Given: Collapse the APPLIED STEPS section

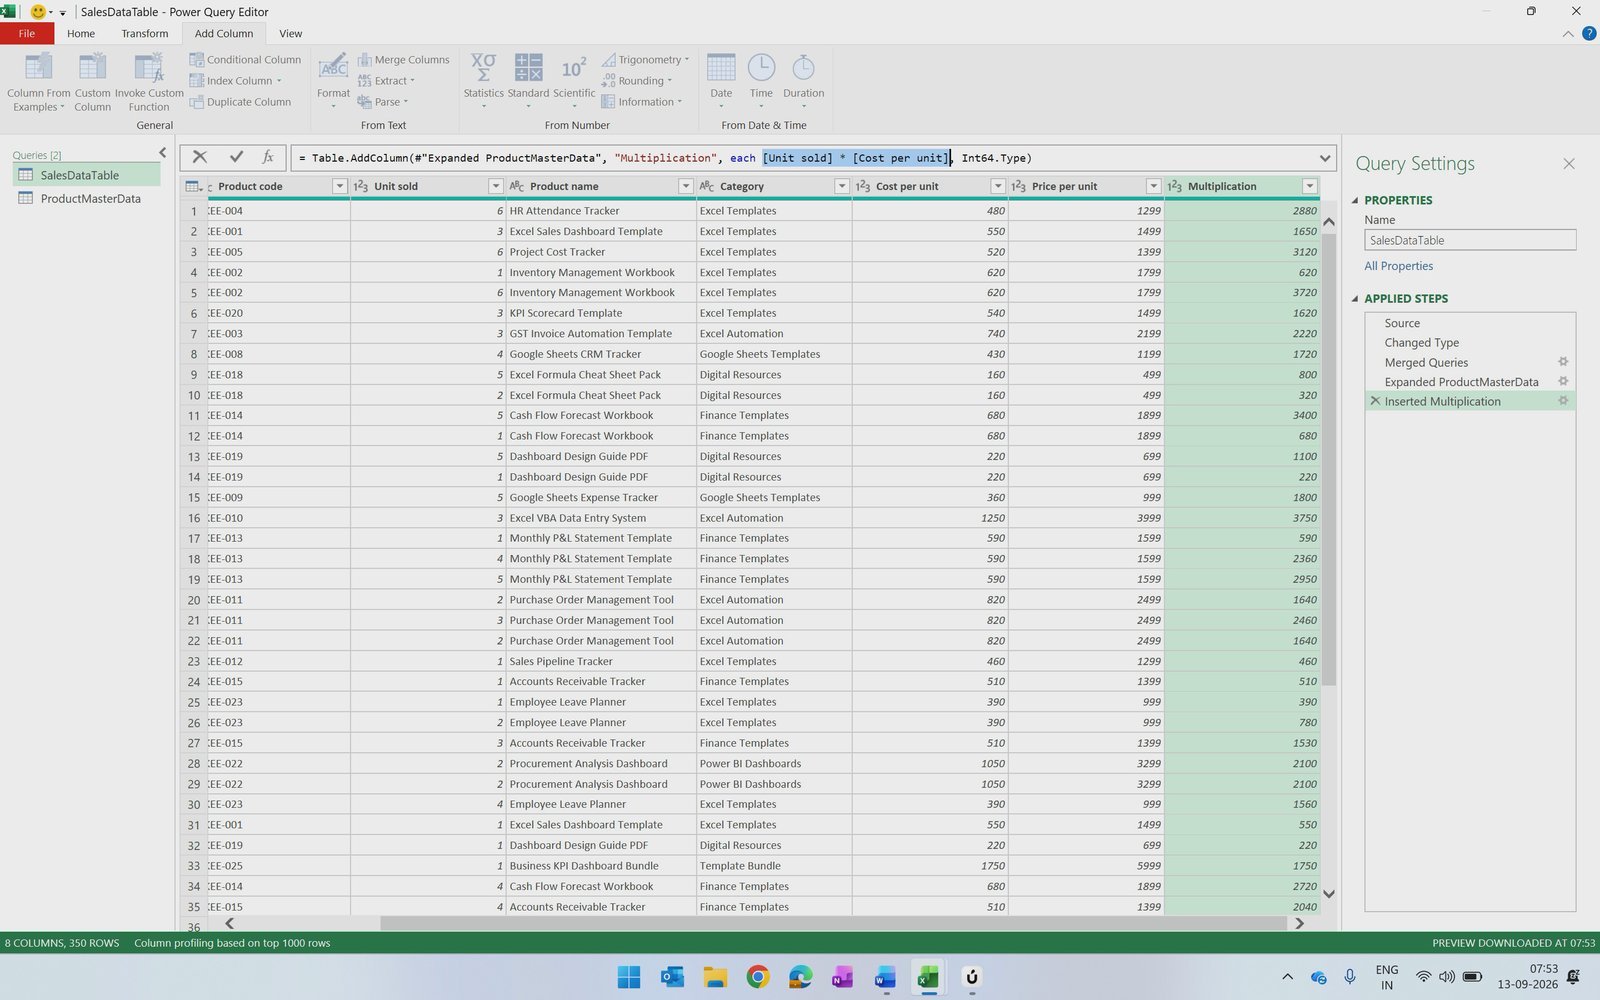Looking at the screenshot, I should 1355,298.
